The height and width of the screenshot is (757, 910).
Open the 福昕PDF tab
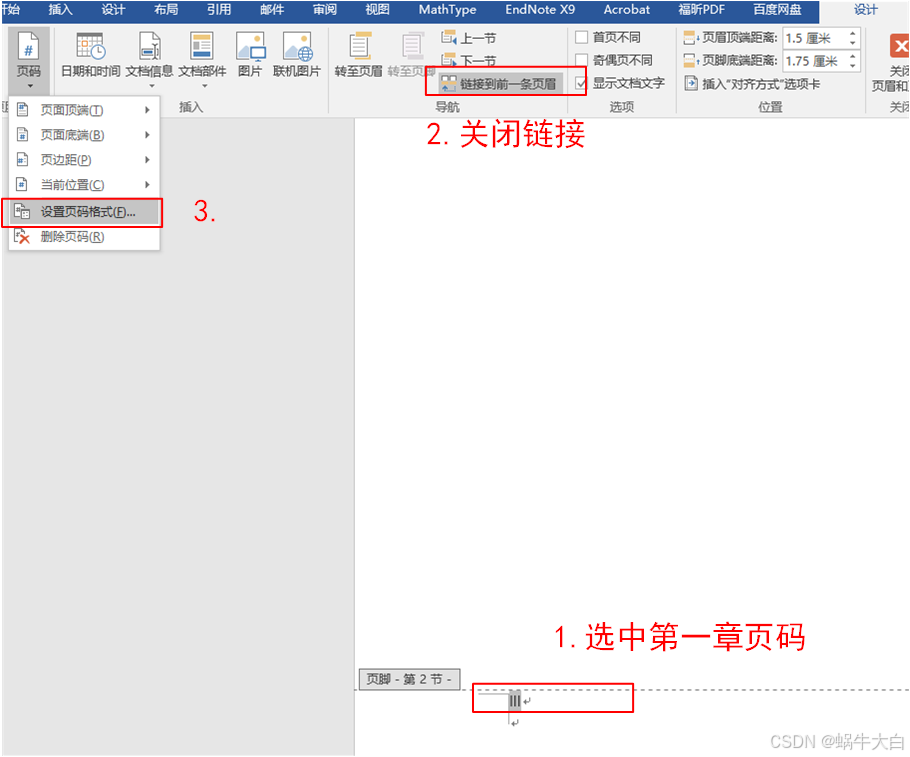coord(701,9)
